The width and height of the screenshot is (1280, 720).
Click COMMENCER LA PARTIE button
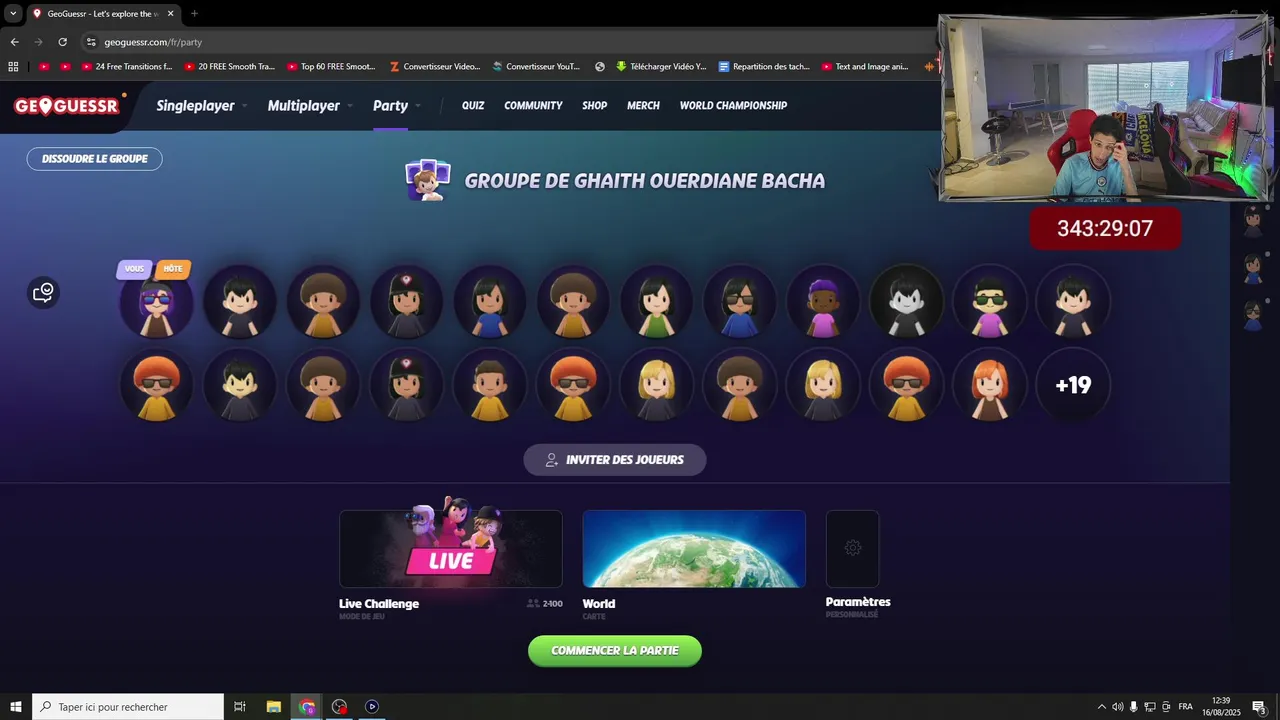pos(615,651)
